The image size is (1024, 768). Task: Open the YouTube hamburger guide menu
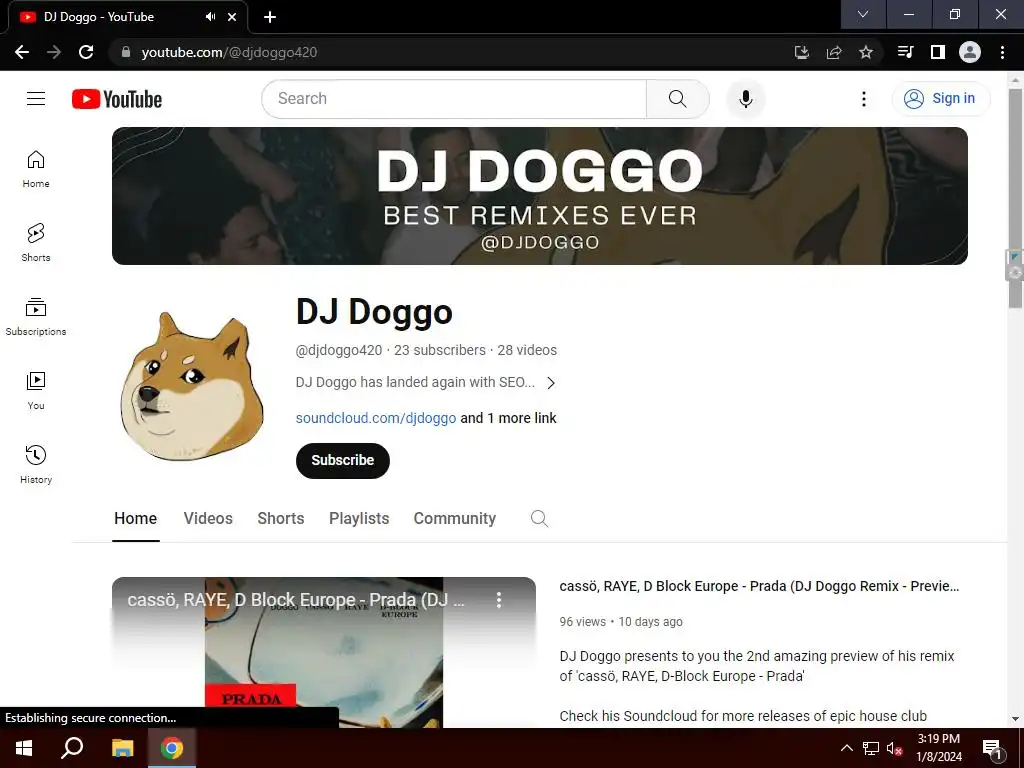(36, 99)
